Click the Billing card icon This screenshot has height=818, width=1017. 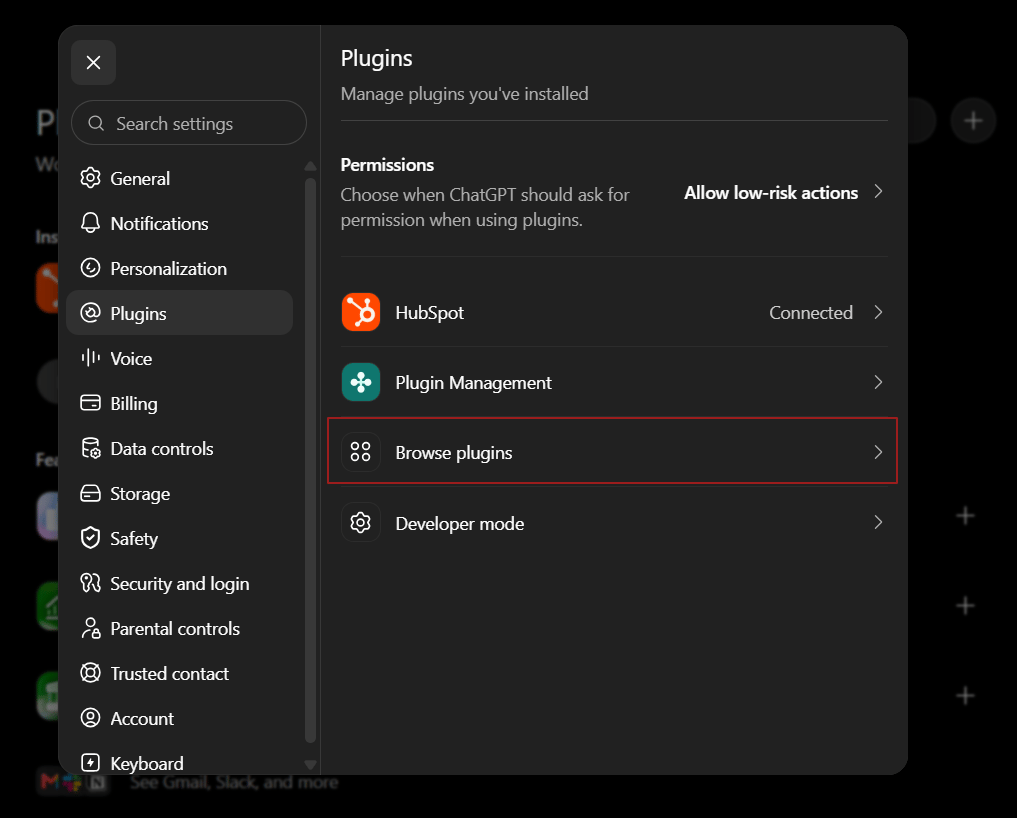tap(90, 403)
